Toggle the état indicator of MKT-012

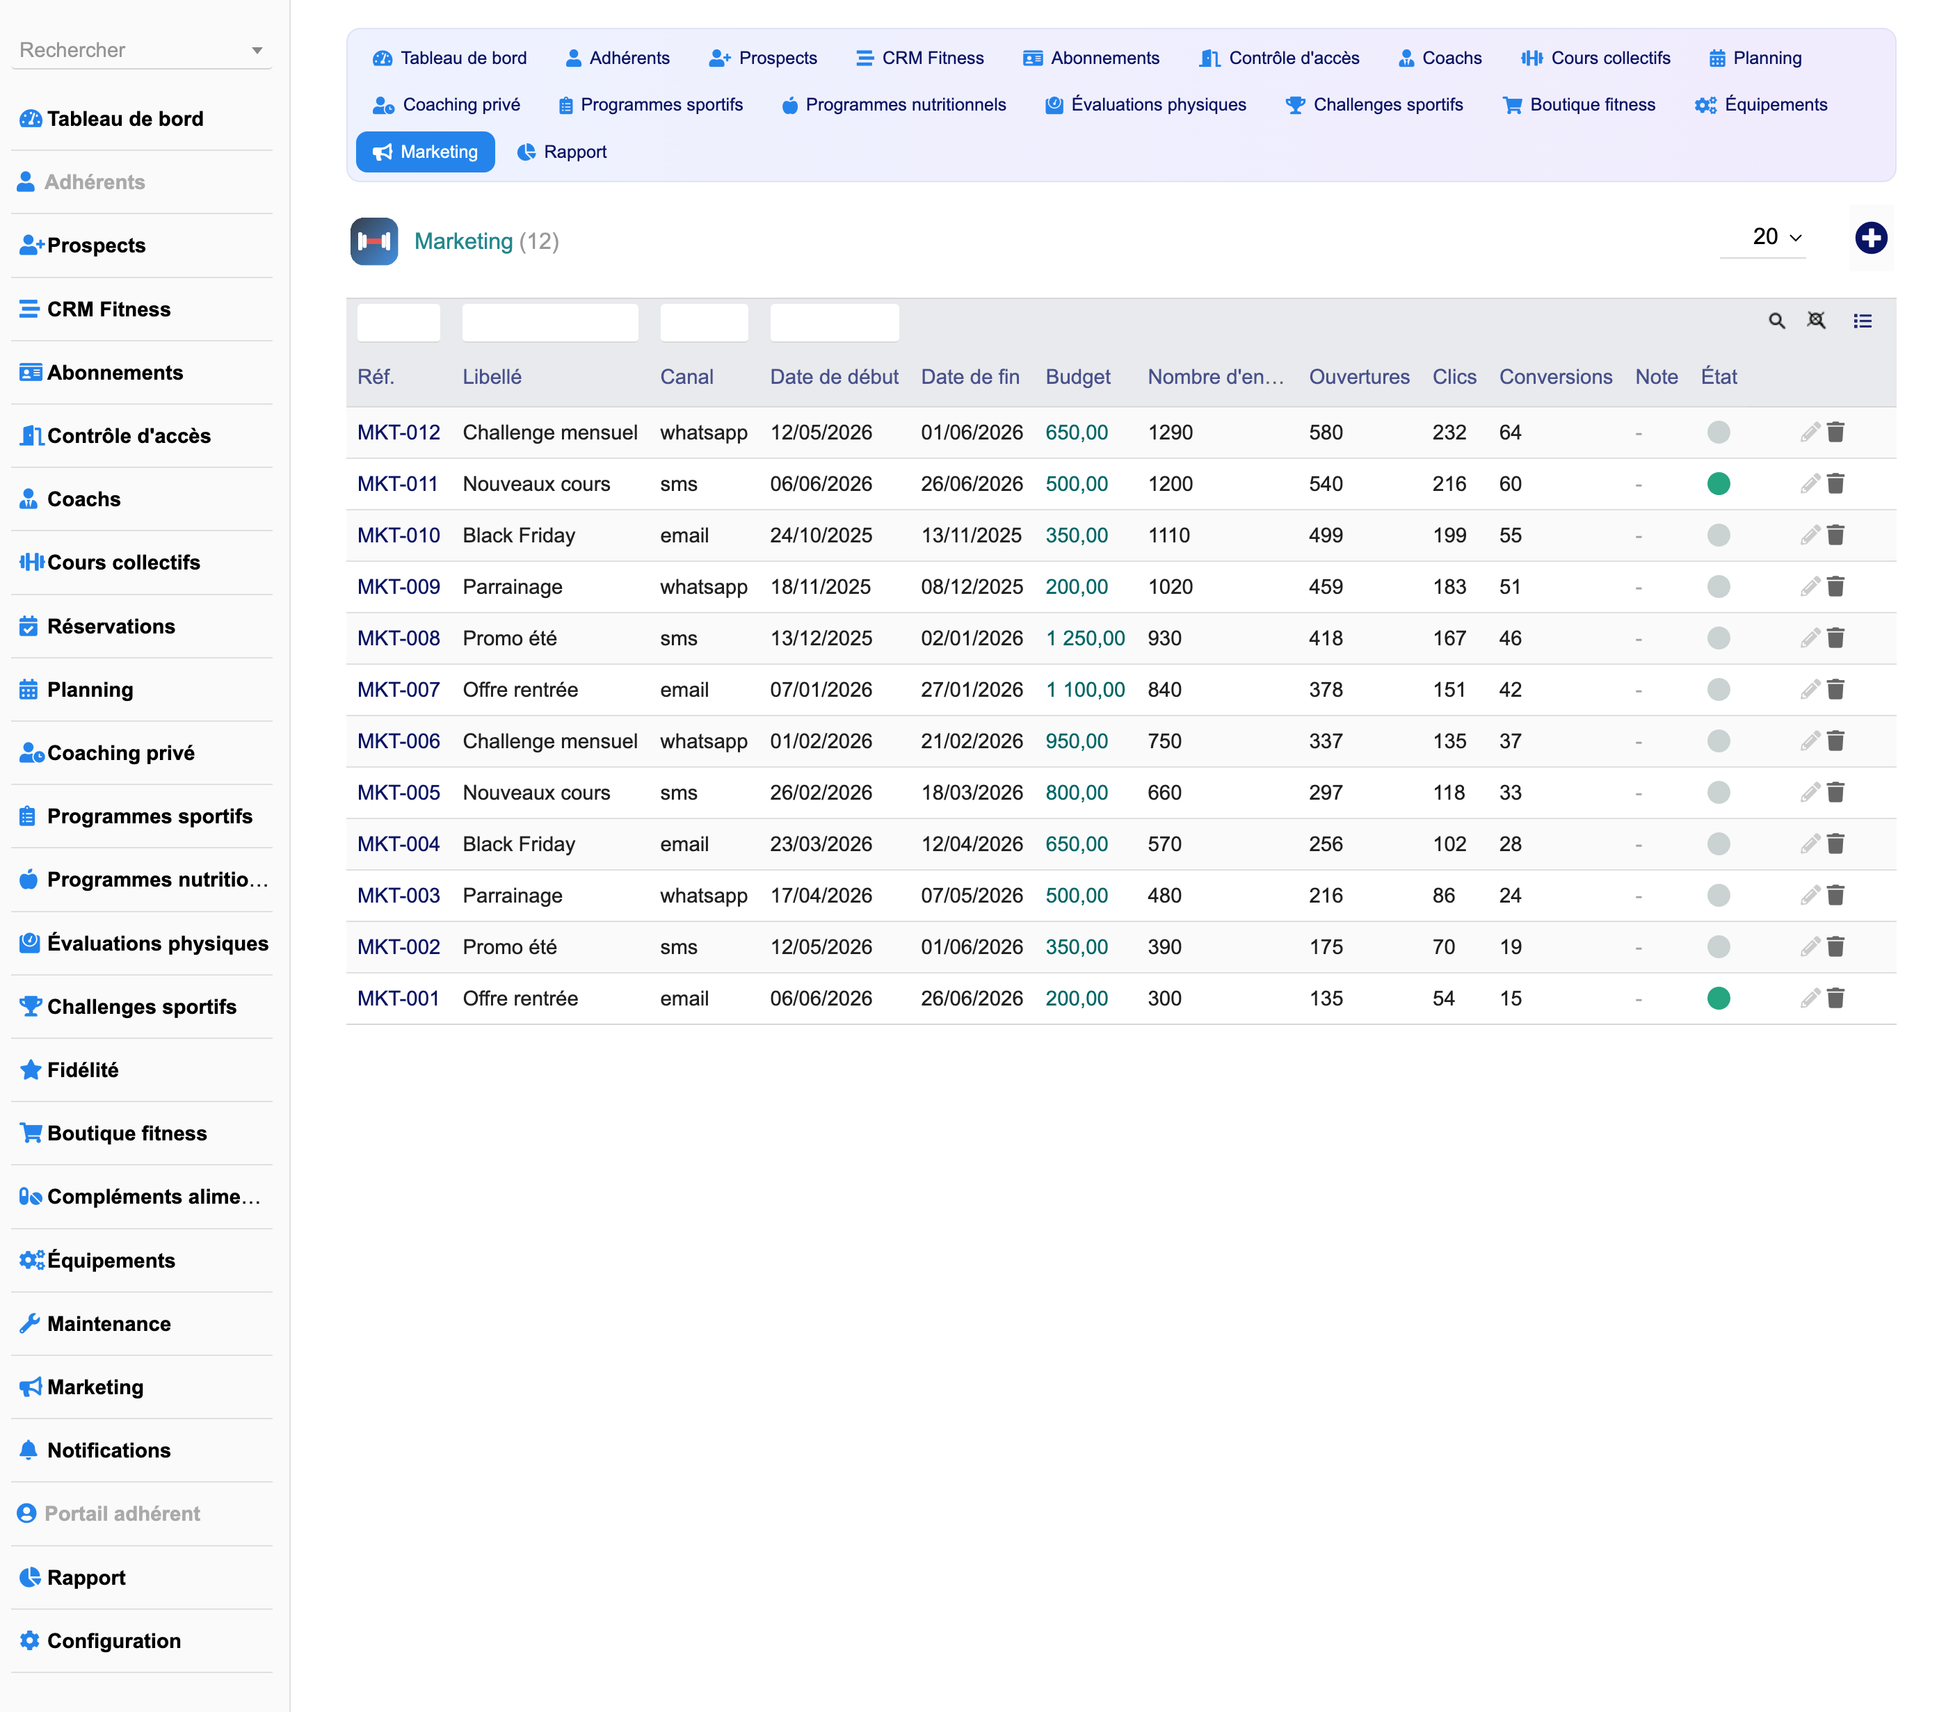tap(1718, 432)
